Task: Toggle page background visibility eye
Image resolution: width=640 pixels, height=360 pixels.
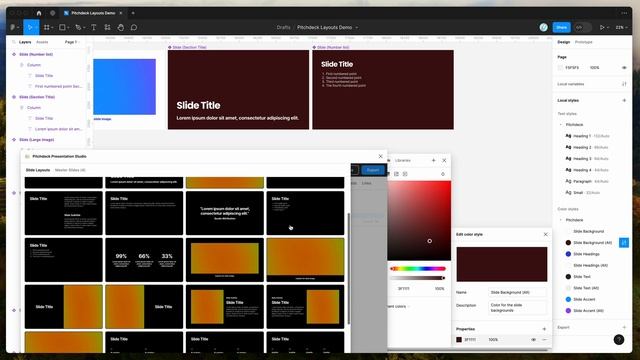Action: coord(624,68)
